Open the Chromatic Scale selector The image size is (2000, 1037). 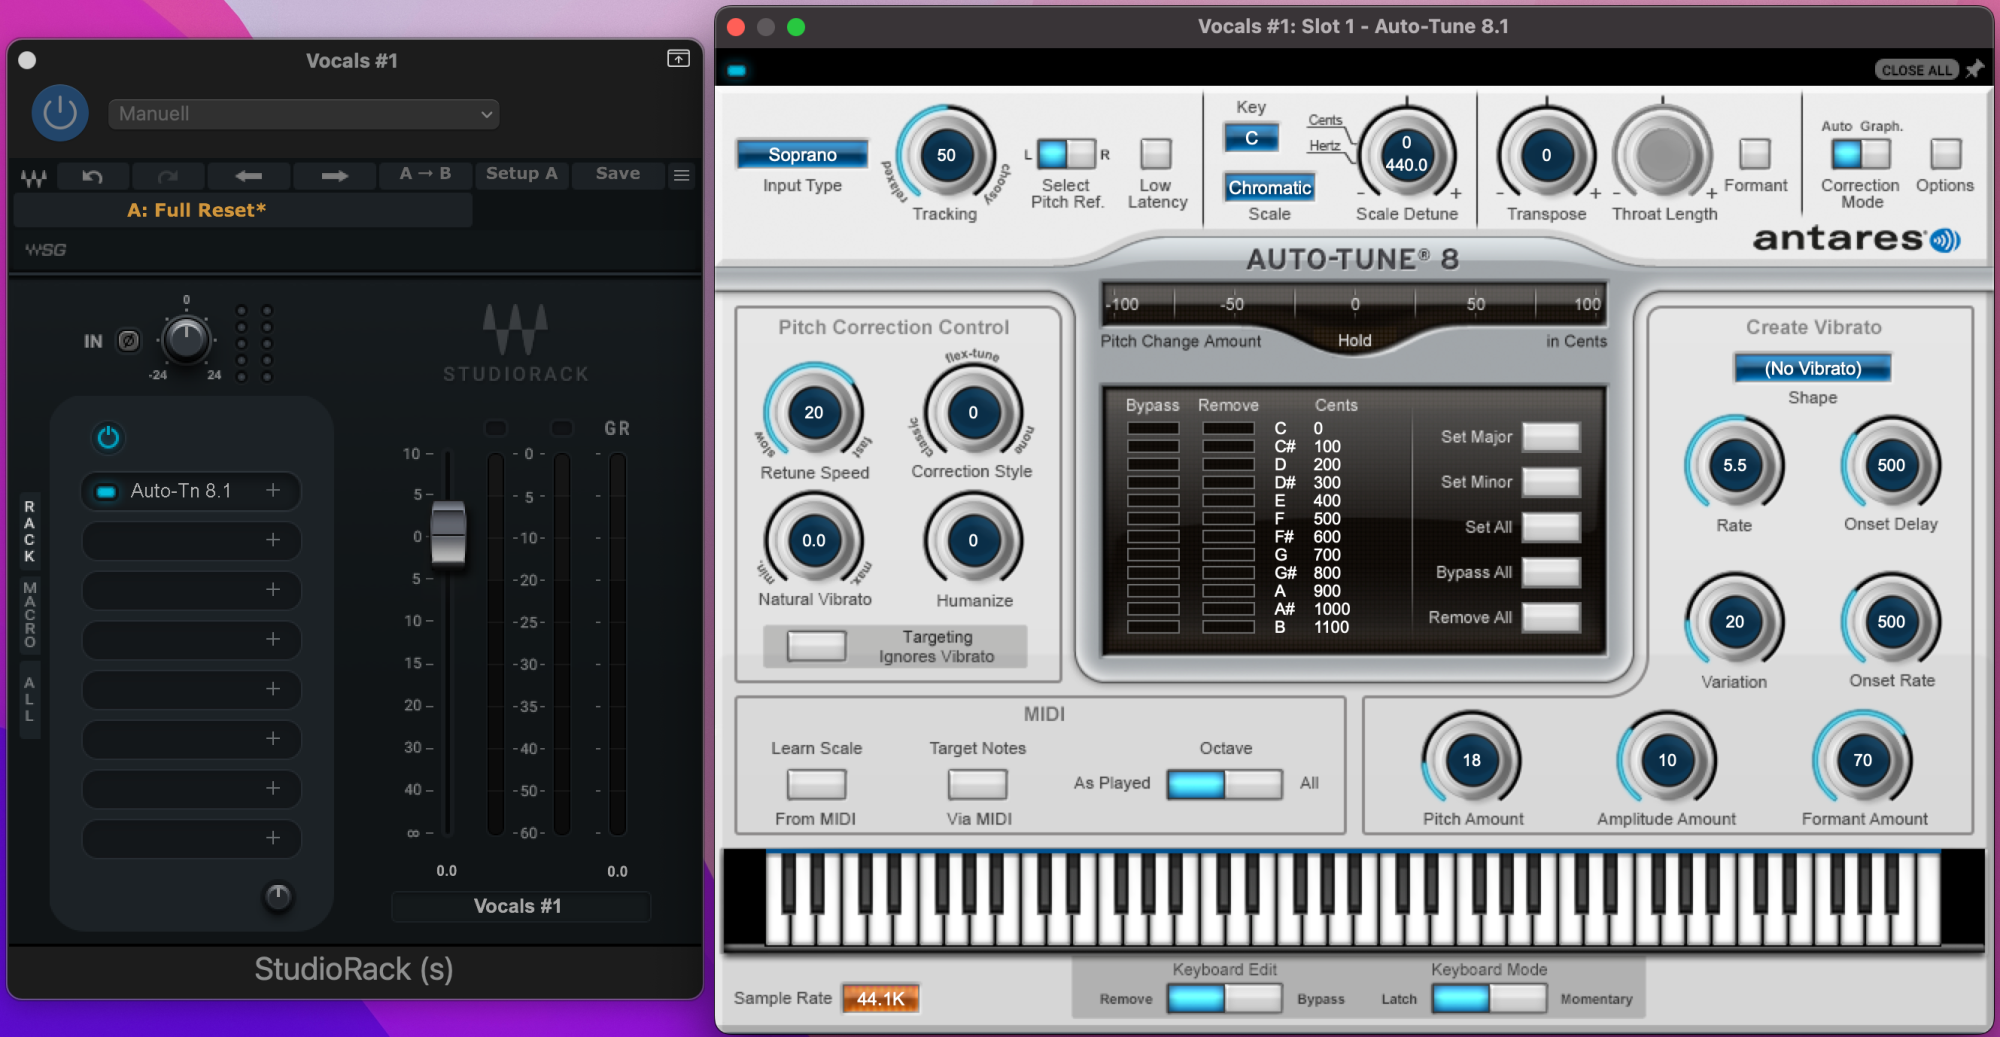coord(1269,187)
